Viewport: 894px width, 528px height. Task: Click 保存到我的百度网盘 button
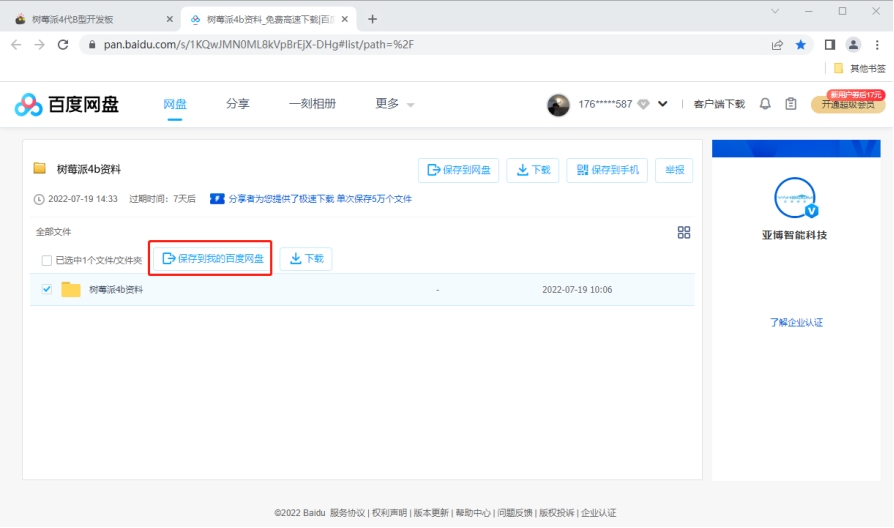pyautogui.click(x=212, y=259)
